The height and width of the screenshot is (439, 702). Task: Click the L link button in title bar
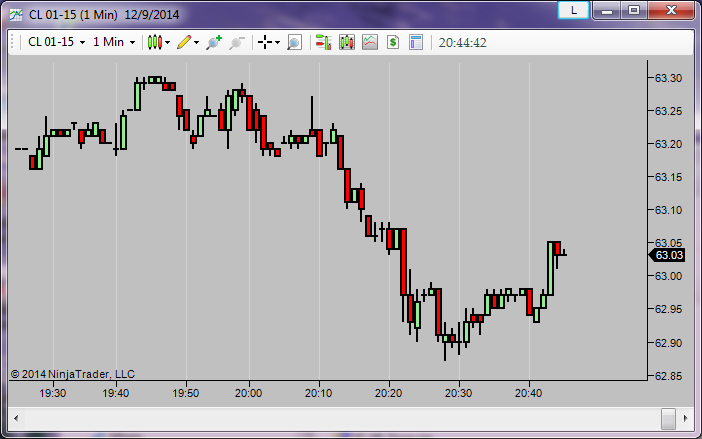click(x=574, y=10)
